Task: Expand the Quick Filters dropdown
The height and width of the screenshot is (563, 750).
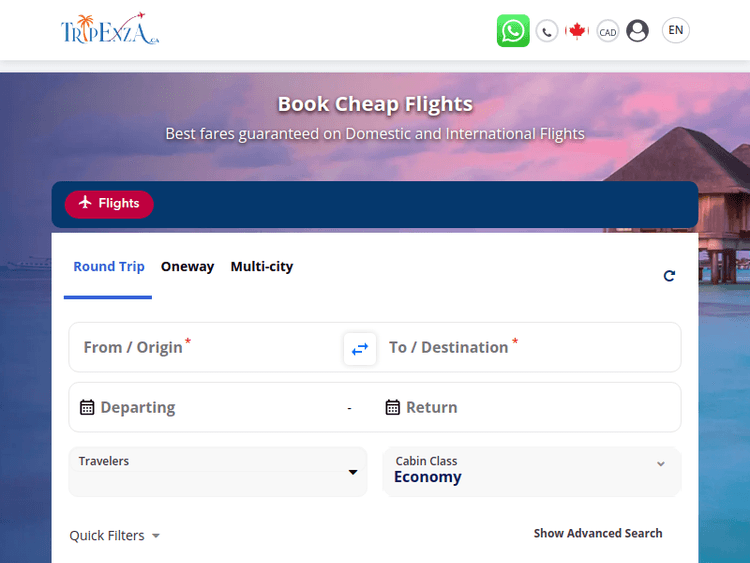Action: pos(114,536)
